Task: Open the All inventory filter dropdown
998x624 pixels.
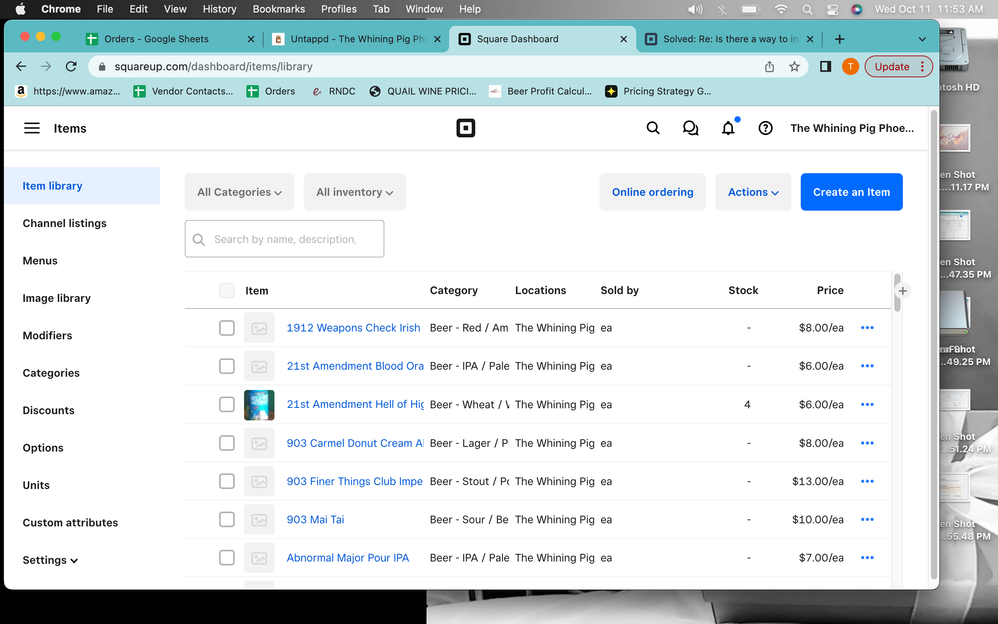Action: coord(354,192)
